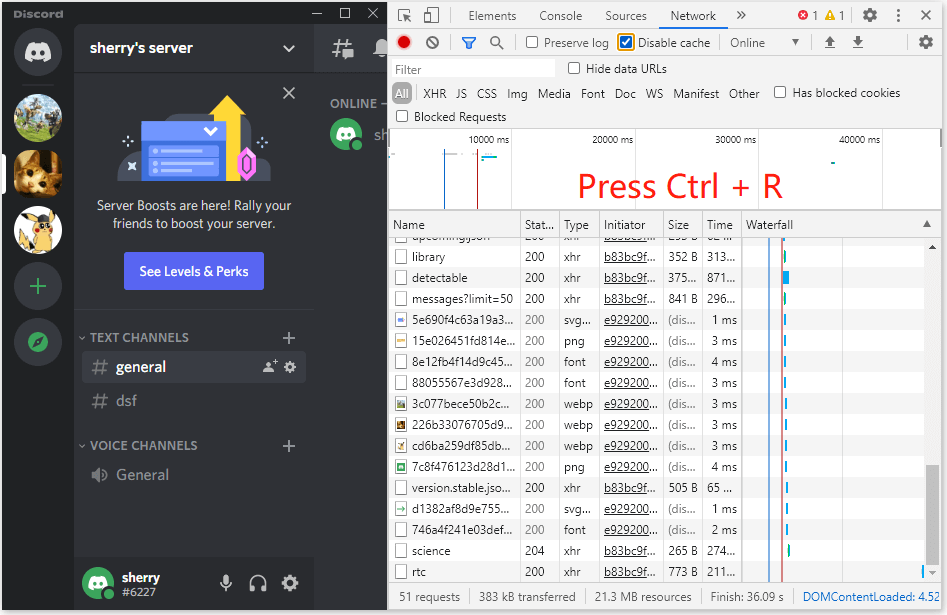The width and height of the screenshot is (947, 615).
Task: Switch to the Console tab
Action: point(560,16)
